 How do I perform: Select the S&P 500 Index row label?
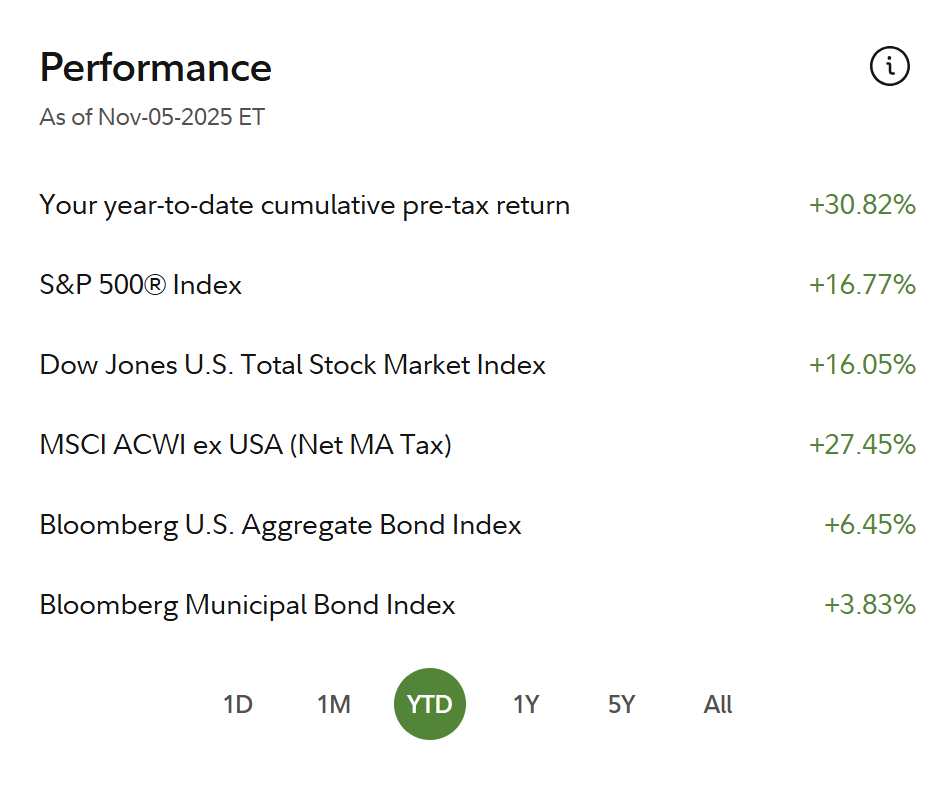point(140,285)
